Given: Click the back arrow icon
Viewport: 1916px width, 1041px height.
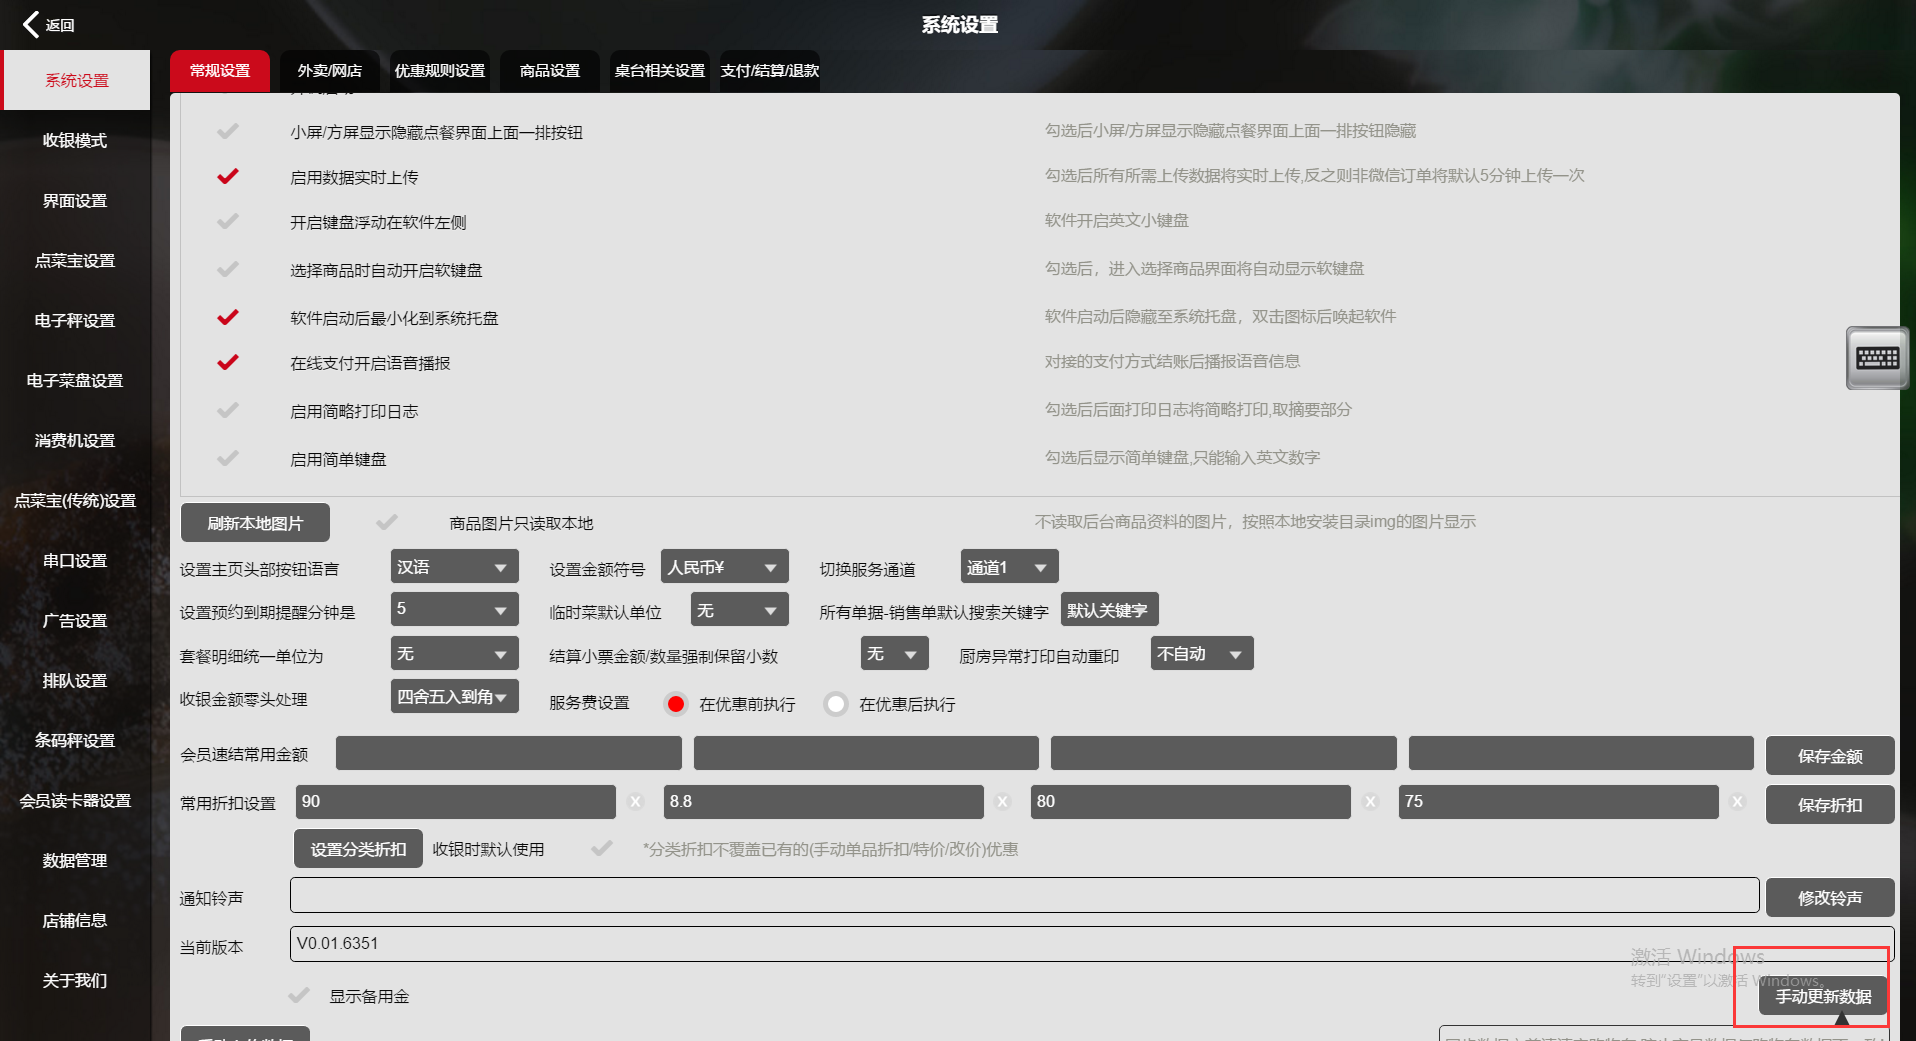Looking at the screenshot, I should (x=32, y=24).
